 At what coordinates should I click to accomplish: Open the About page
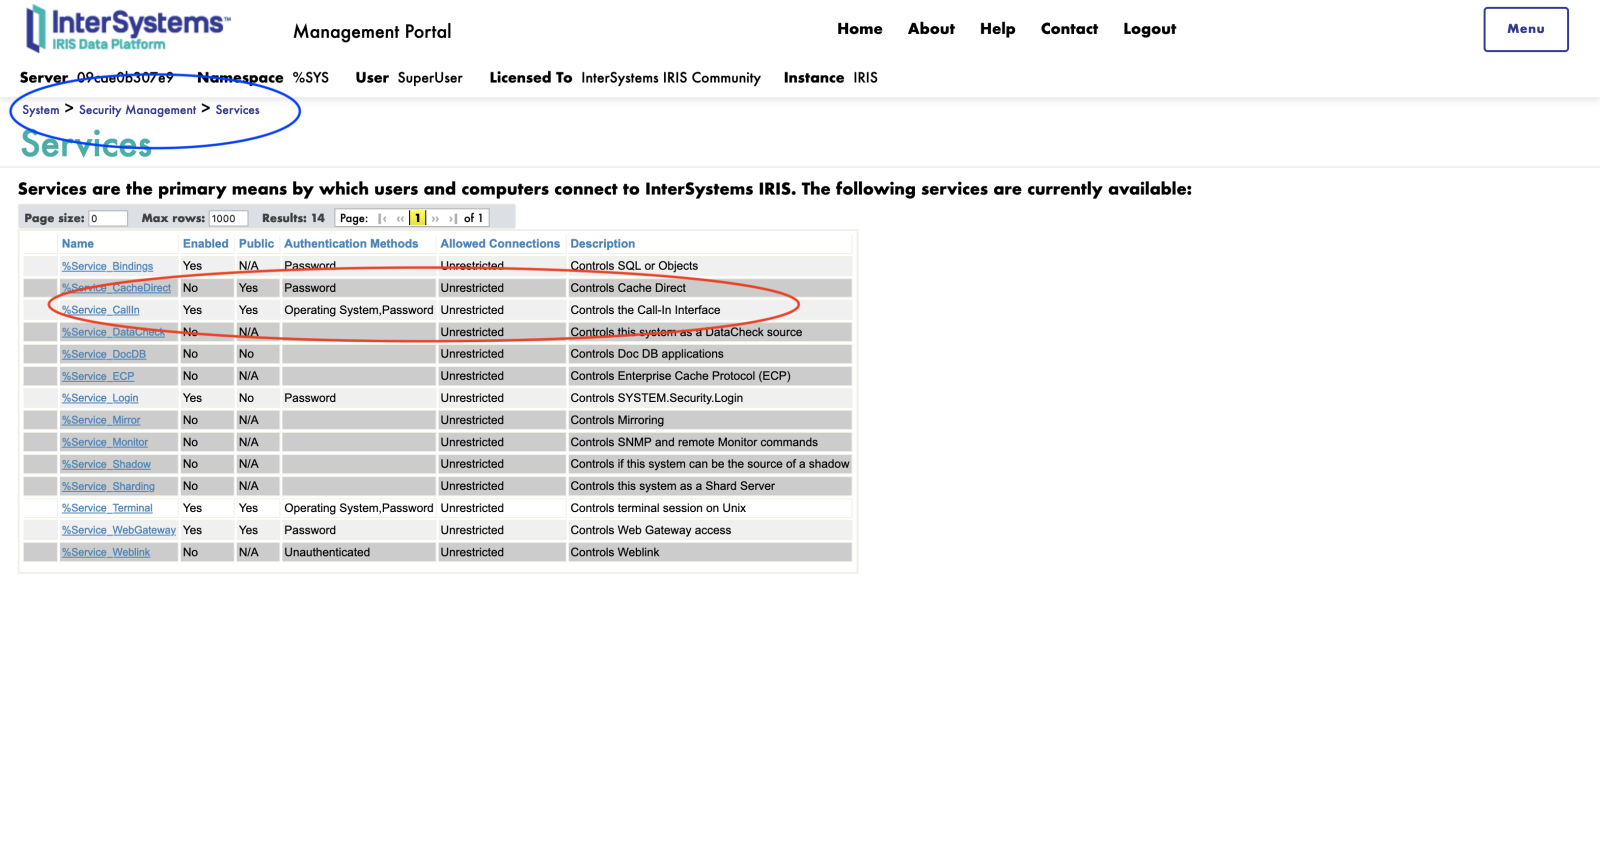point(931,29)
